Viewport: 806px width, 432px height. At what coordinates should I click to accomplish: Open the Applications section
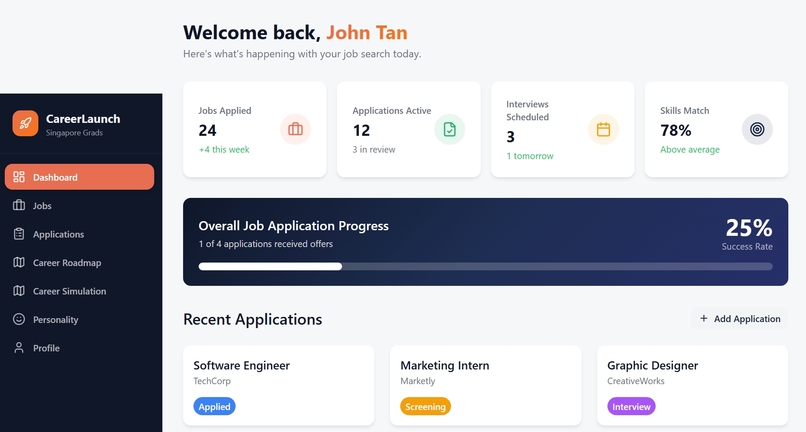point(79,234)
